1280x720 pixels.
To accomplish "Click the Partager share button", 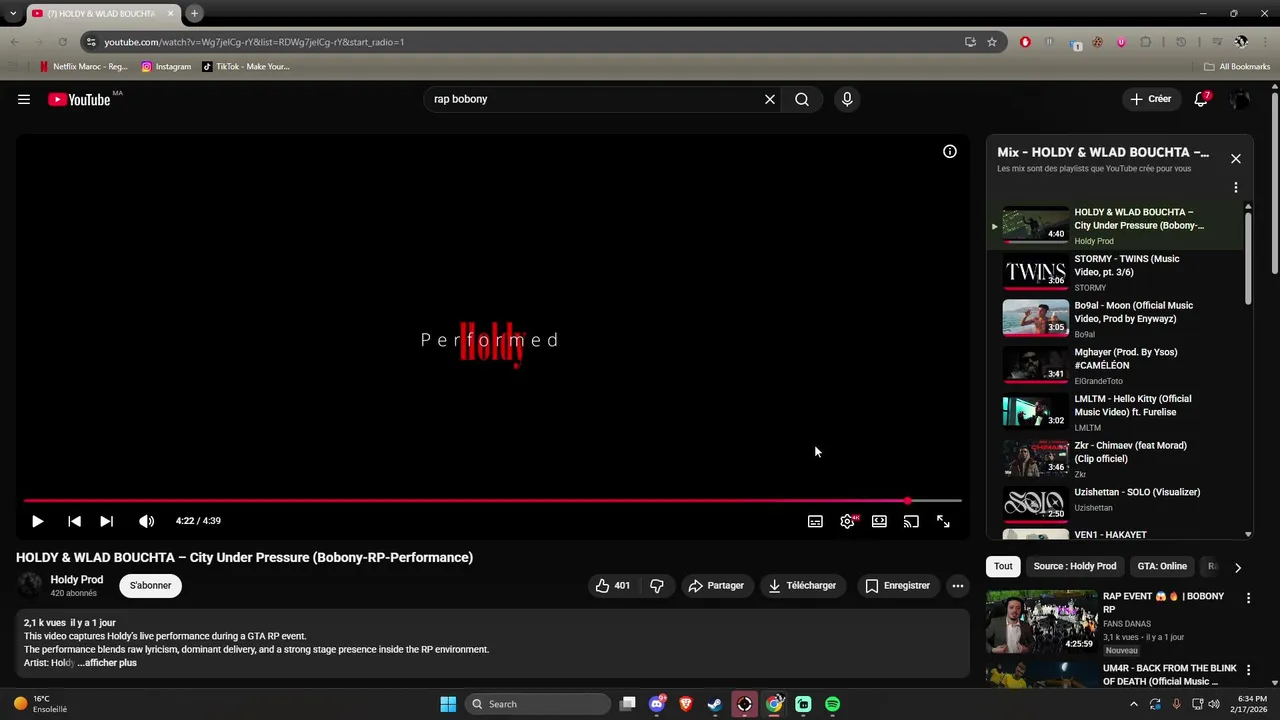I will pos(716,586).
